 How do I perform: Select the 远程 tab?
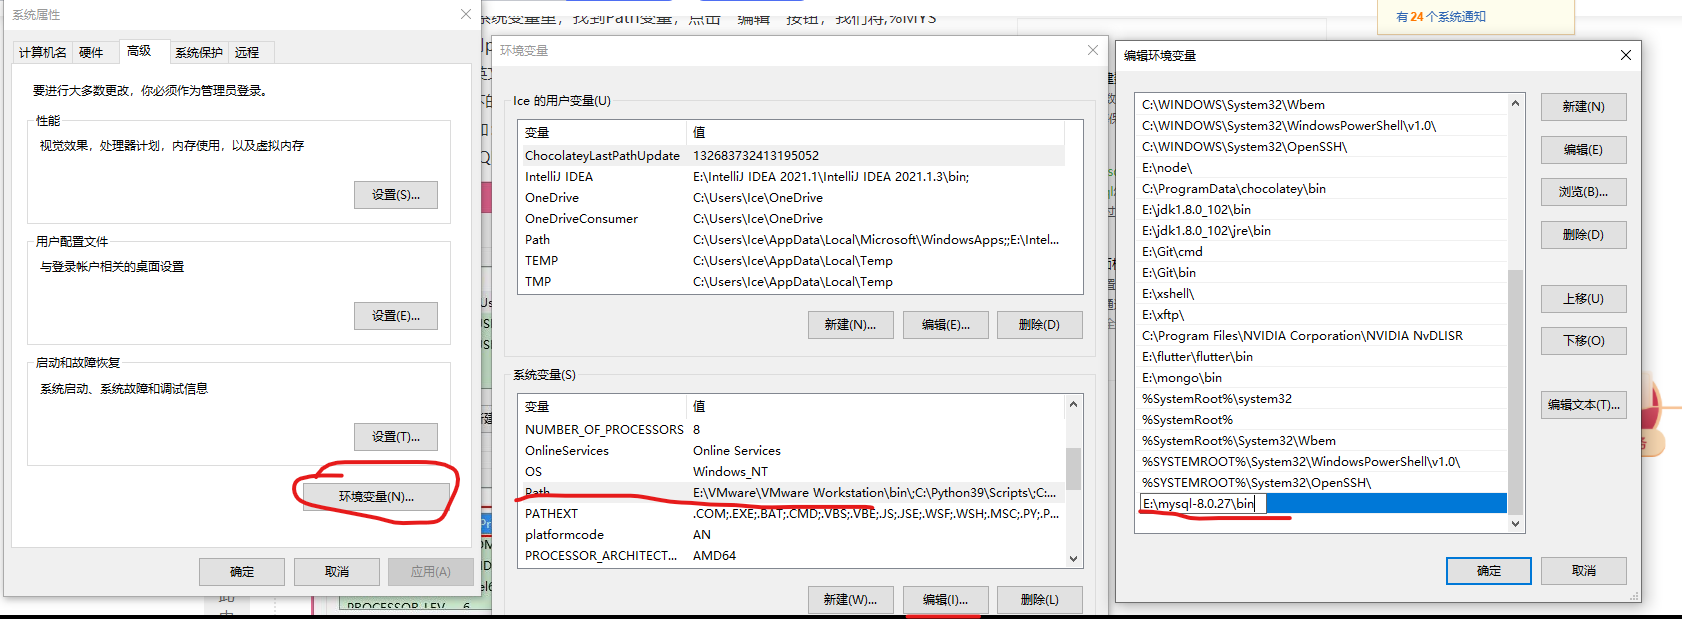tap(247, 52)
